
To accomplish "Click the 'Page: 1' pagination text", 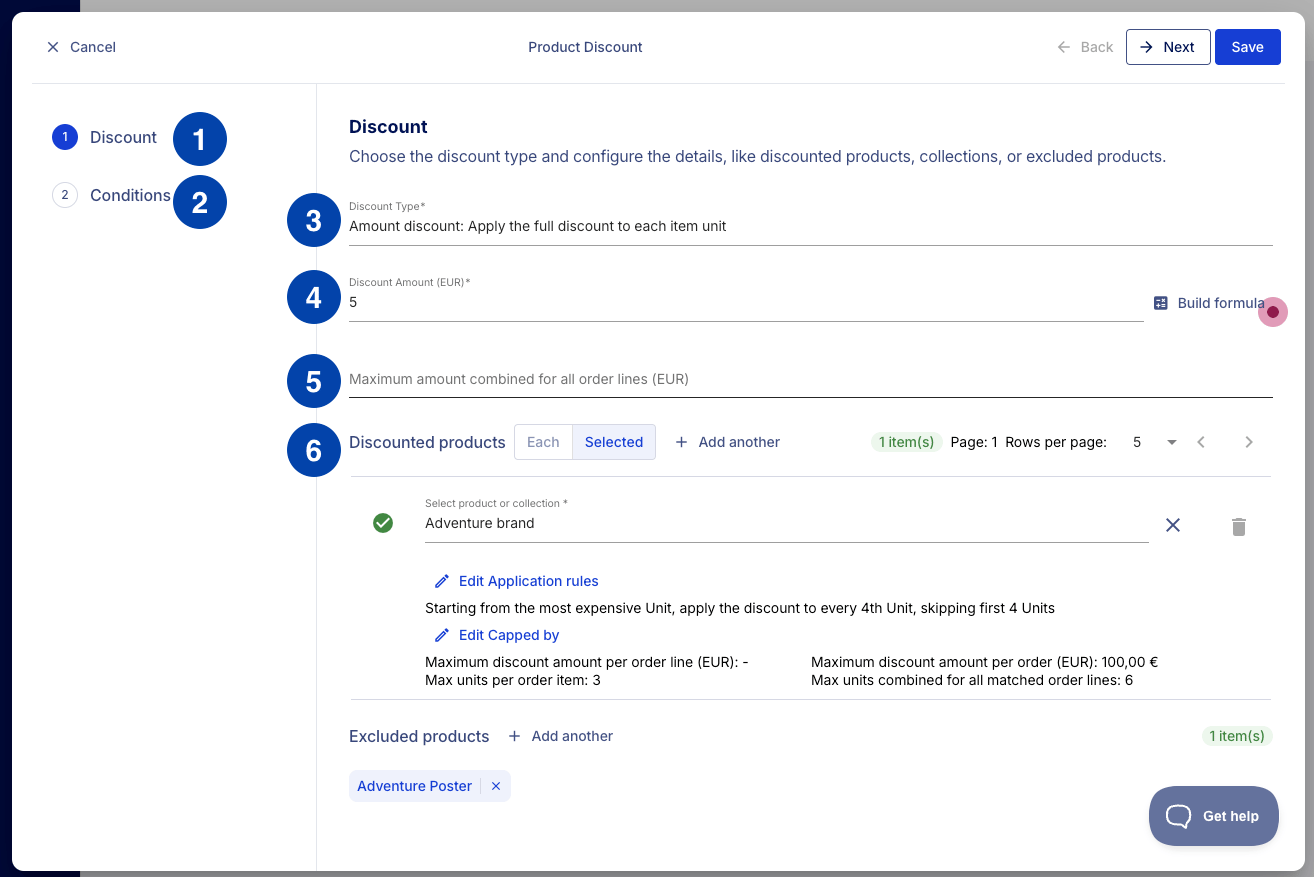I will [x=974, y=442].
